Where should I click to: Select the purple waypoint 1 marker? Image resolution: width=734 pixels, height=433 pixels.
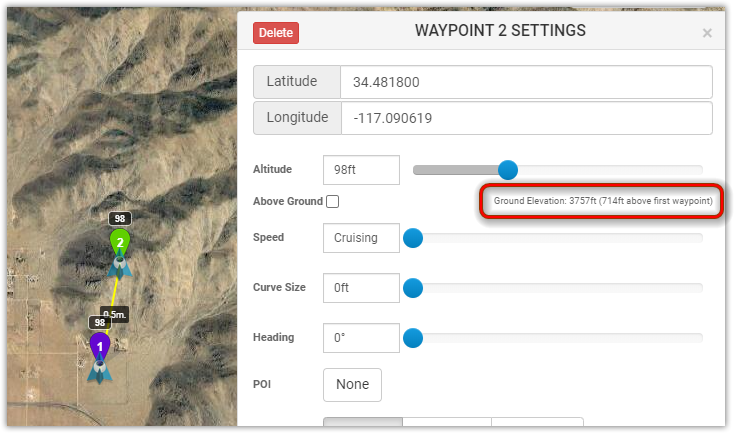click(x=100, y=346)
